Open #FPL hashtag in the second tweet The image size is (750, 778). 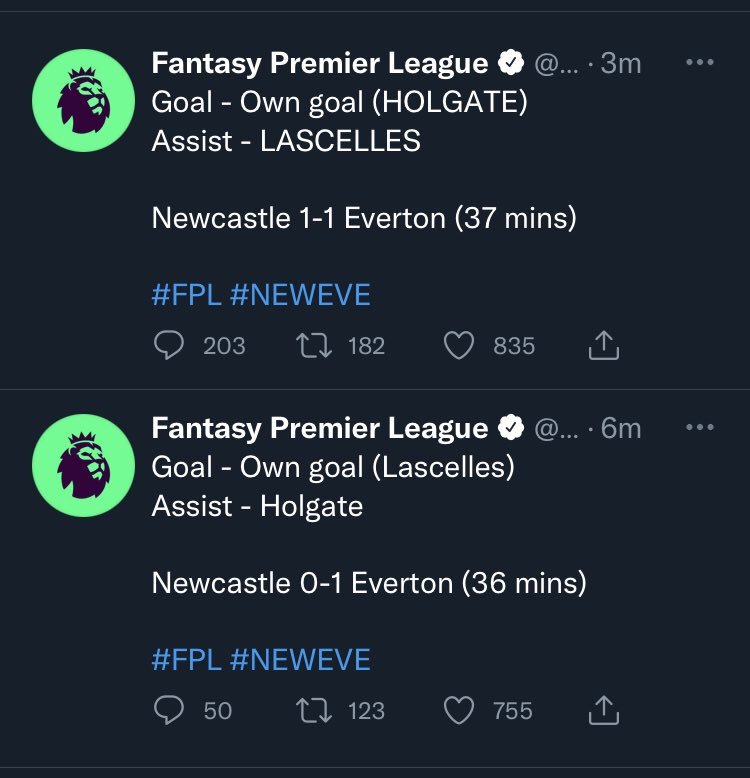[186, 660]
